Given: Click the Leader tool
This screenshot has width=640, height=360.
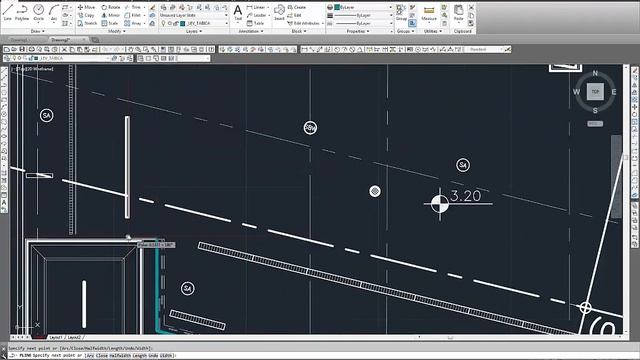Looking at the screenshot, I should pos(256,15).
